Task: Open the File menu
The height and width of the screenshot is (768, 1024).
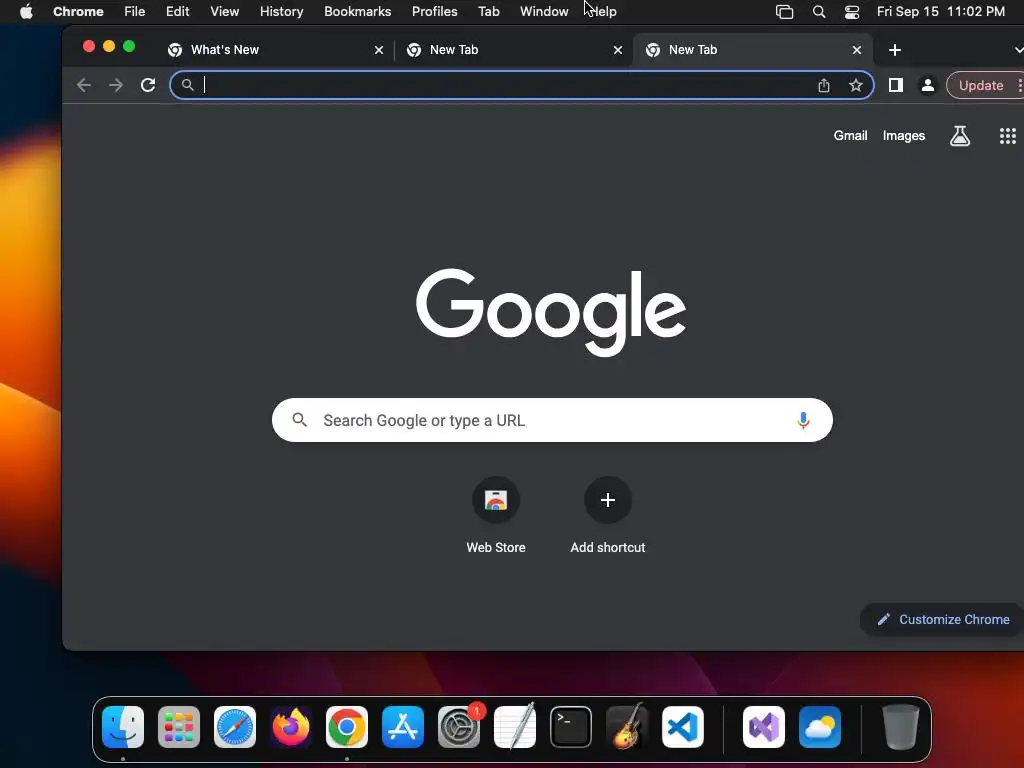Action: point(135,11)
